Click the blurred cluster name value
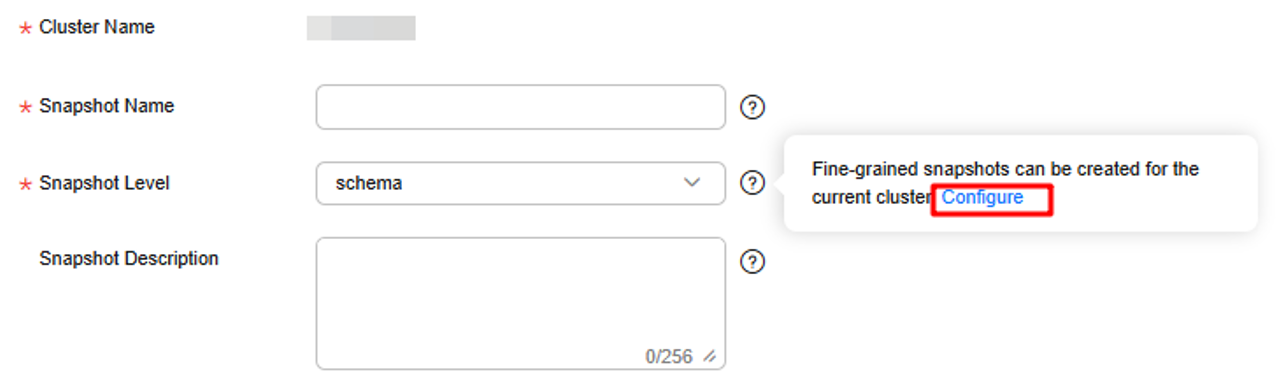Viewport: 1276px width, 385px height. (361, 27)
